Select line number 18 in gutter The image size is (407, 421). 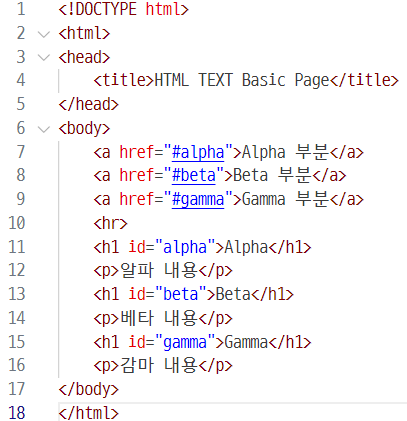click(17, 413)
